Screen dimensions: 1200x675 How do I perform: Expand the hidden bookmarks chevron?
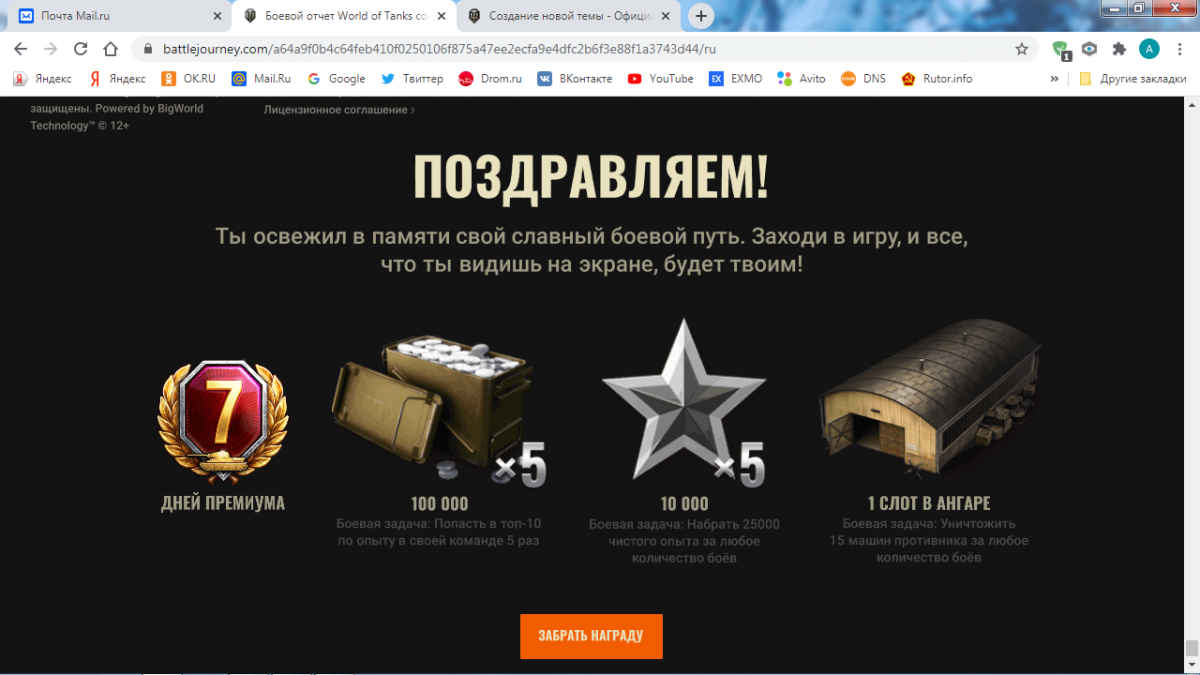click(x=1054, y=78)
